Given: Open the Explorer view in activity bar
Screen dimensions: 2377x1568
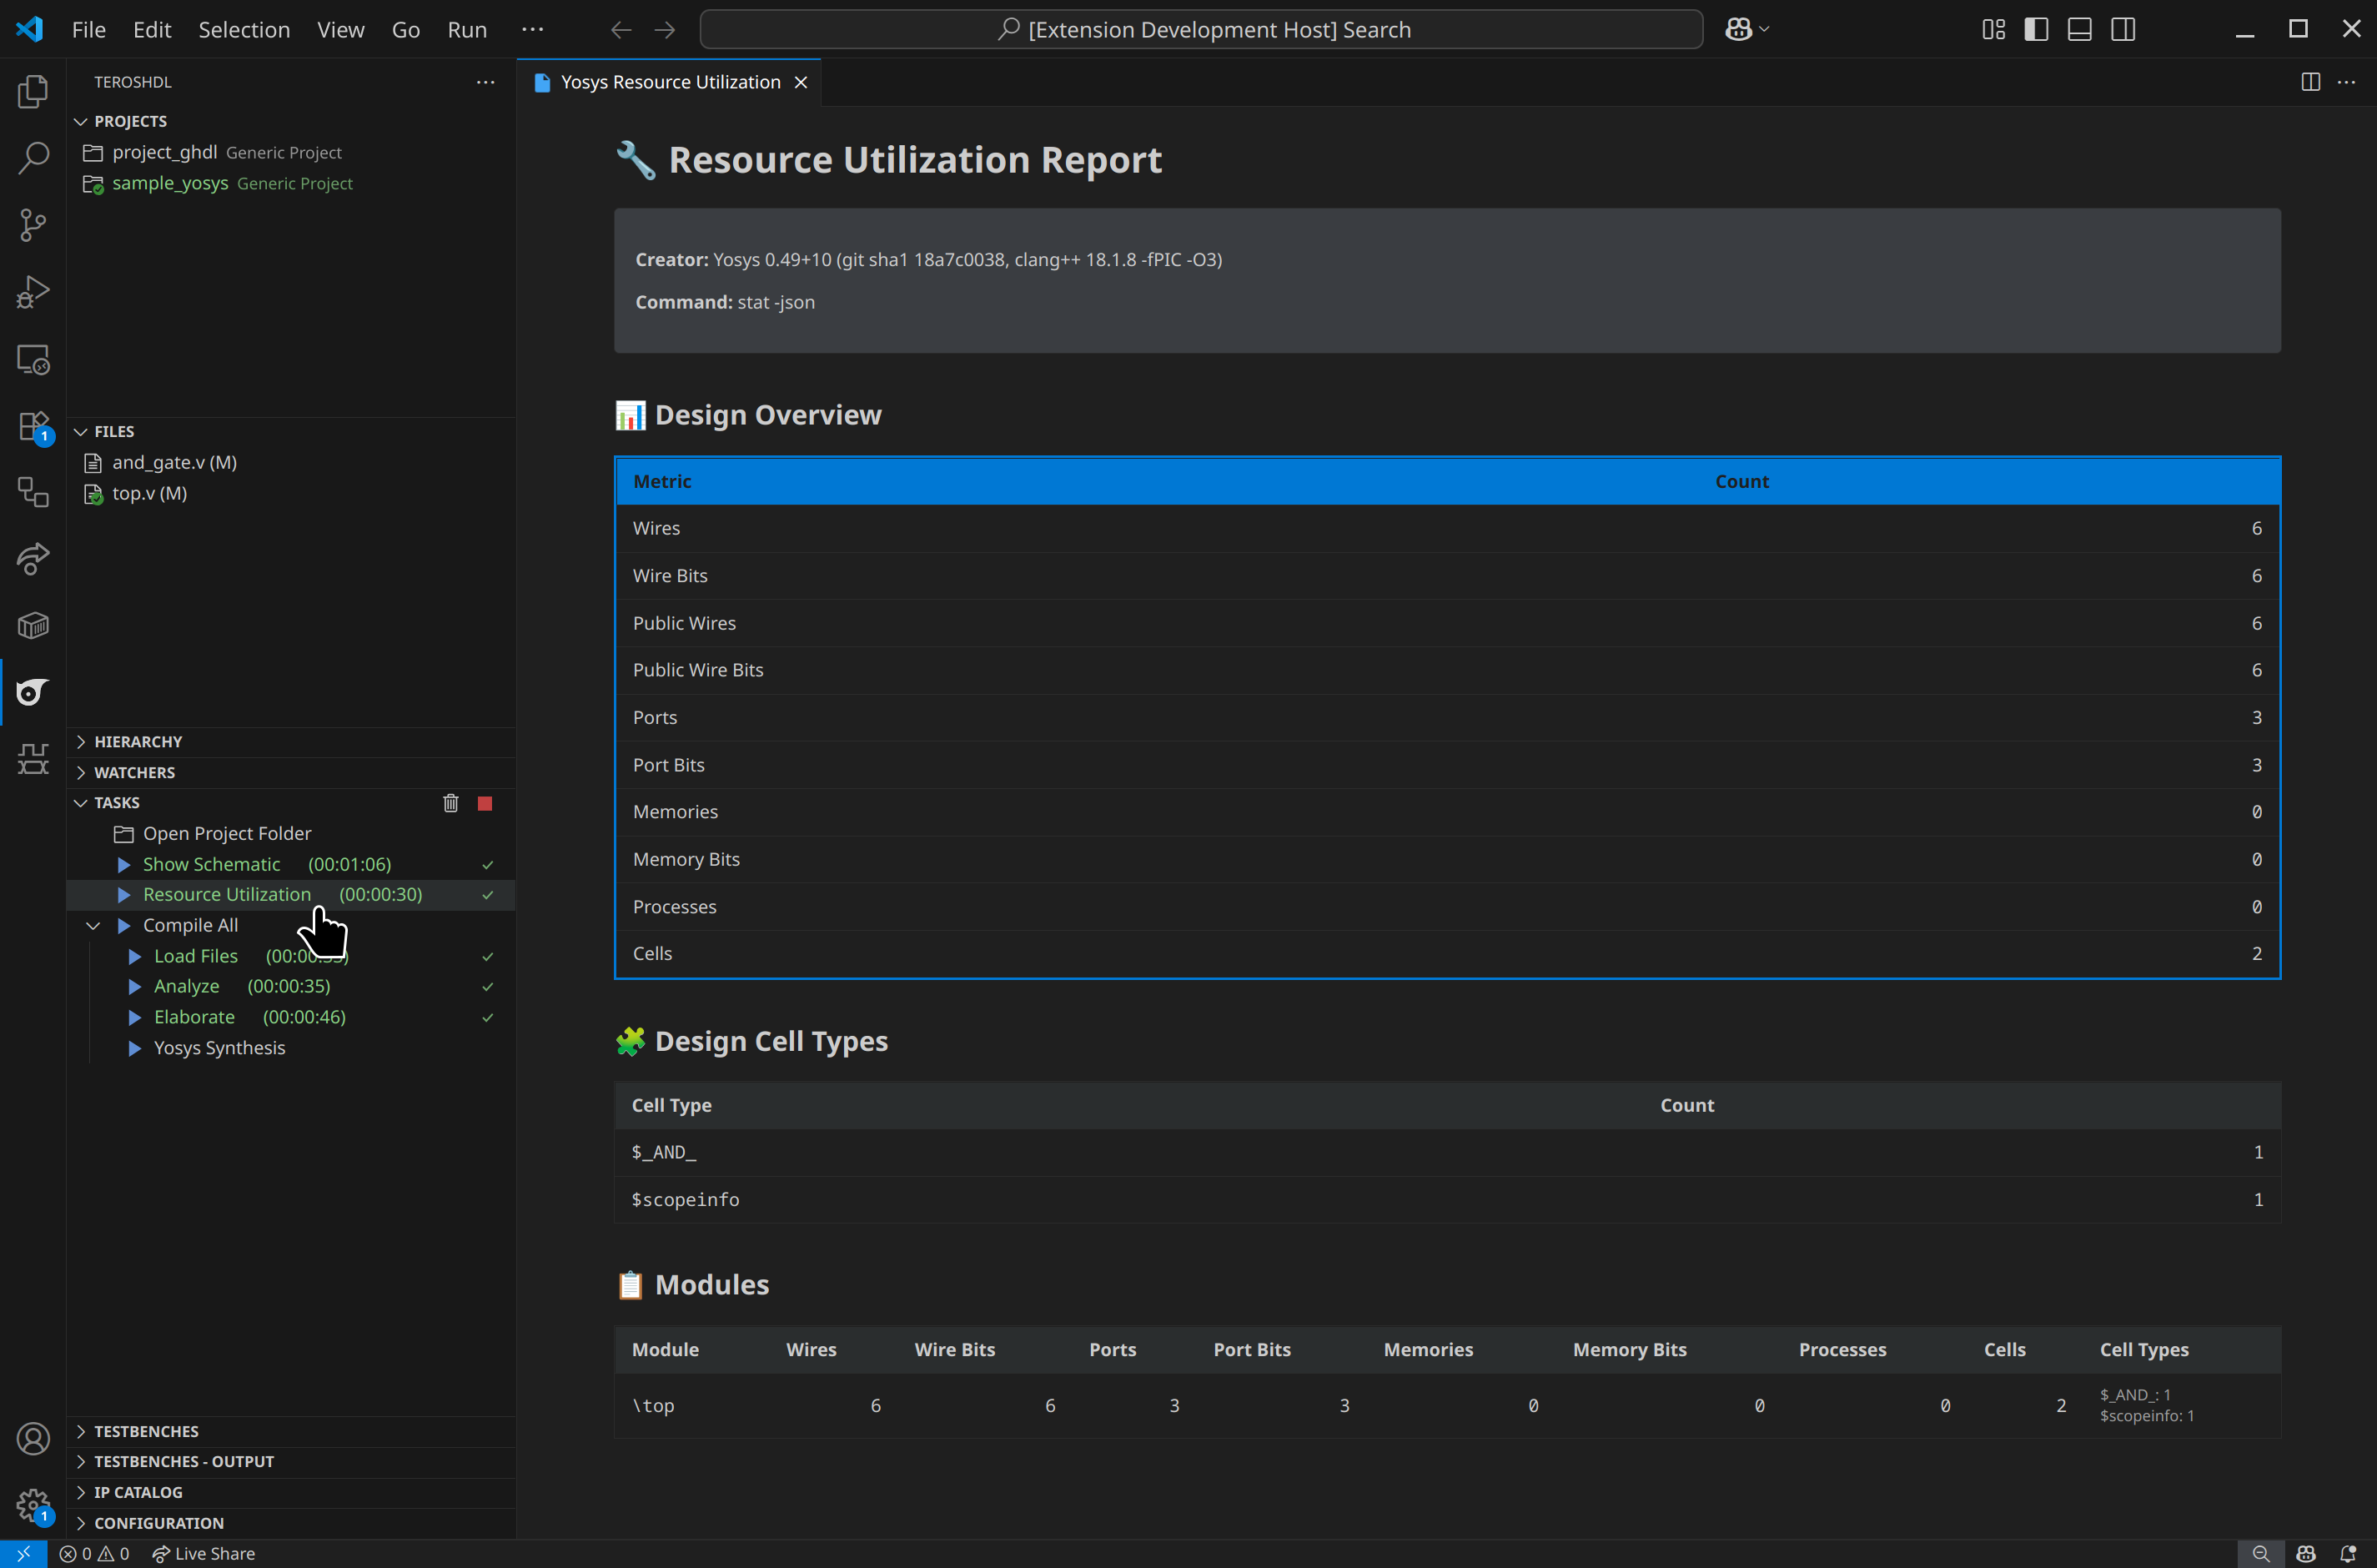Looking at the screenshot, I should pos(33,91).
